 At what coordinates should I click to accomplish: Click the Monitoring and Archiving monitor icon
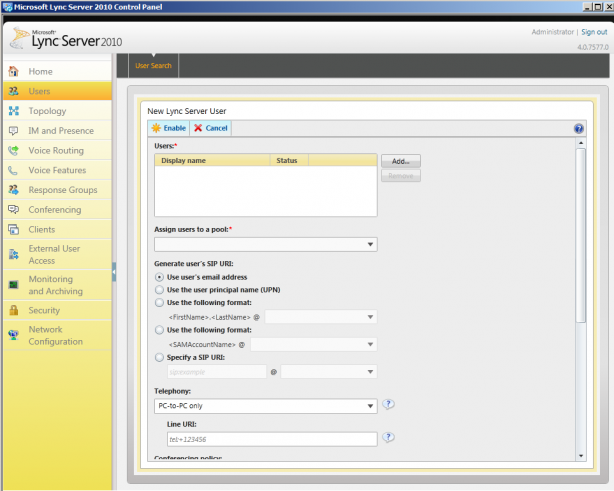(14, 285)
